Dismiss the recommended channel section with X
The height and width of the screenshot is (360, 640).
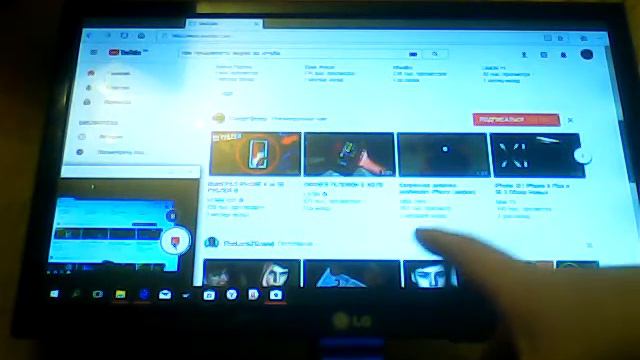(571, 120)
